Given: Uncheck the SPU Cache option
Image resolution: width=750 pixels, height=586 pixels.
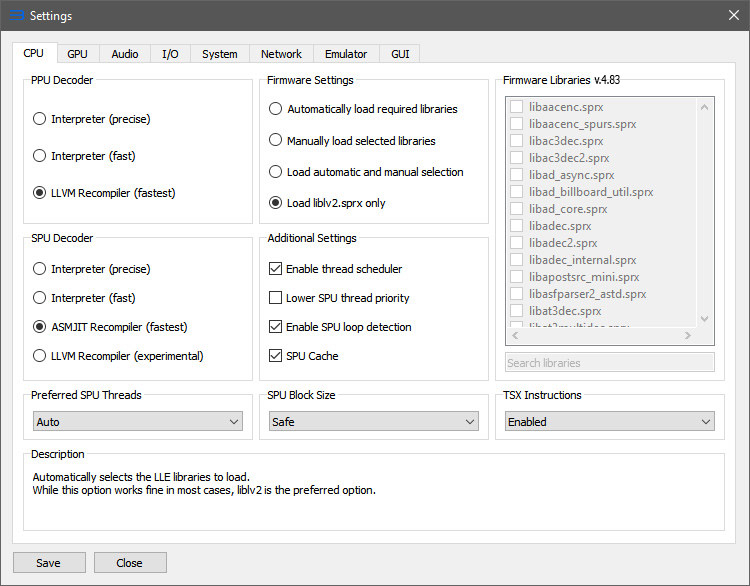Looking at the screenshot, I should click(x=304, y=356).
